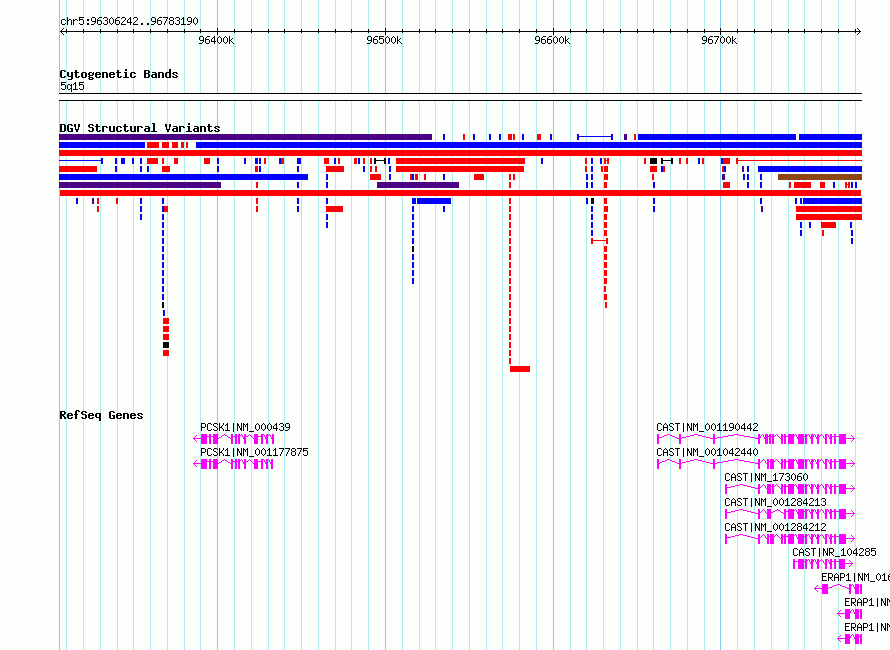Select the brown structural variant bar
Screen dimensions: 890x650
point(820,177)
